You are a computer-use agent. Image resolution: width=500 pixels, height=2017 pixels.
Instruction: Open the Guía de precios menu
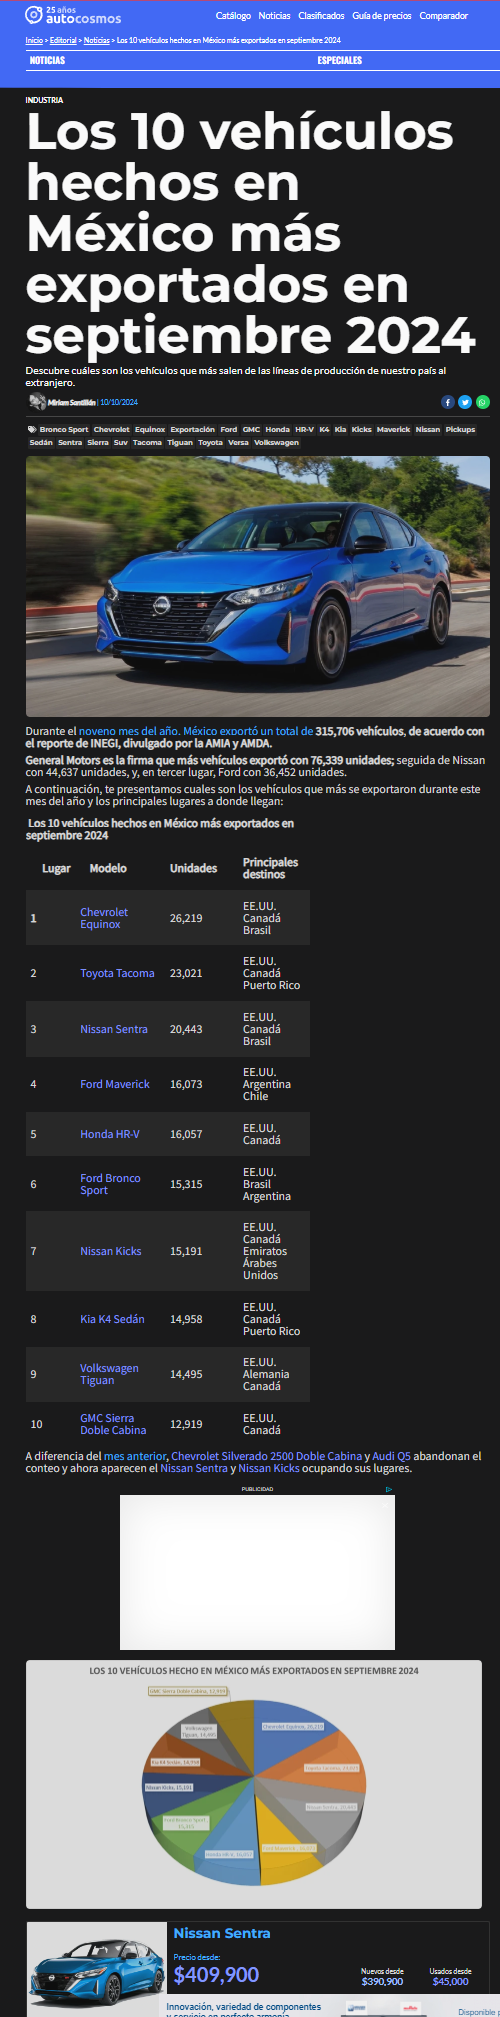(383, 16)
